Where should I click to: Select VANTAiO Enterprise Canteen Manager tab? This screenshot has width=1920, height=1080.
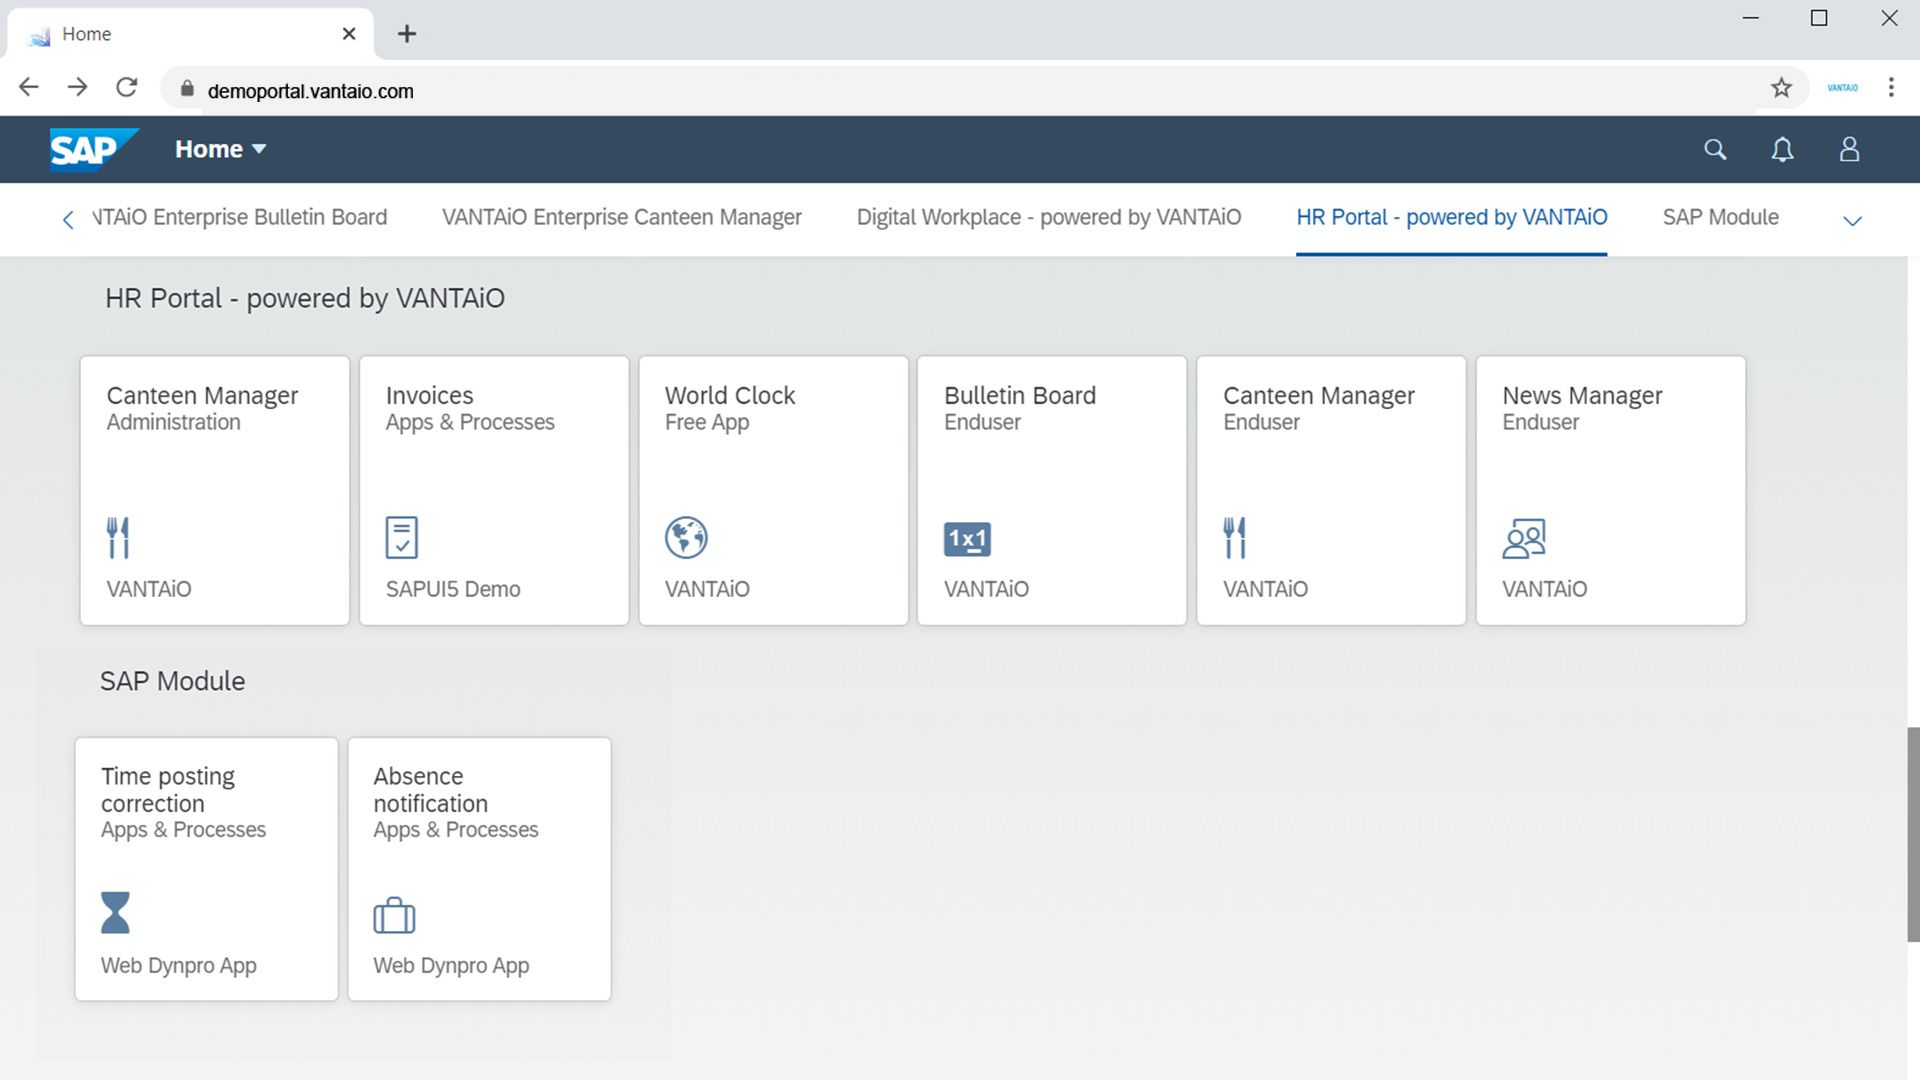[621, 217]
